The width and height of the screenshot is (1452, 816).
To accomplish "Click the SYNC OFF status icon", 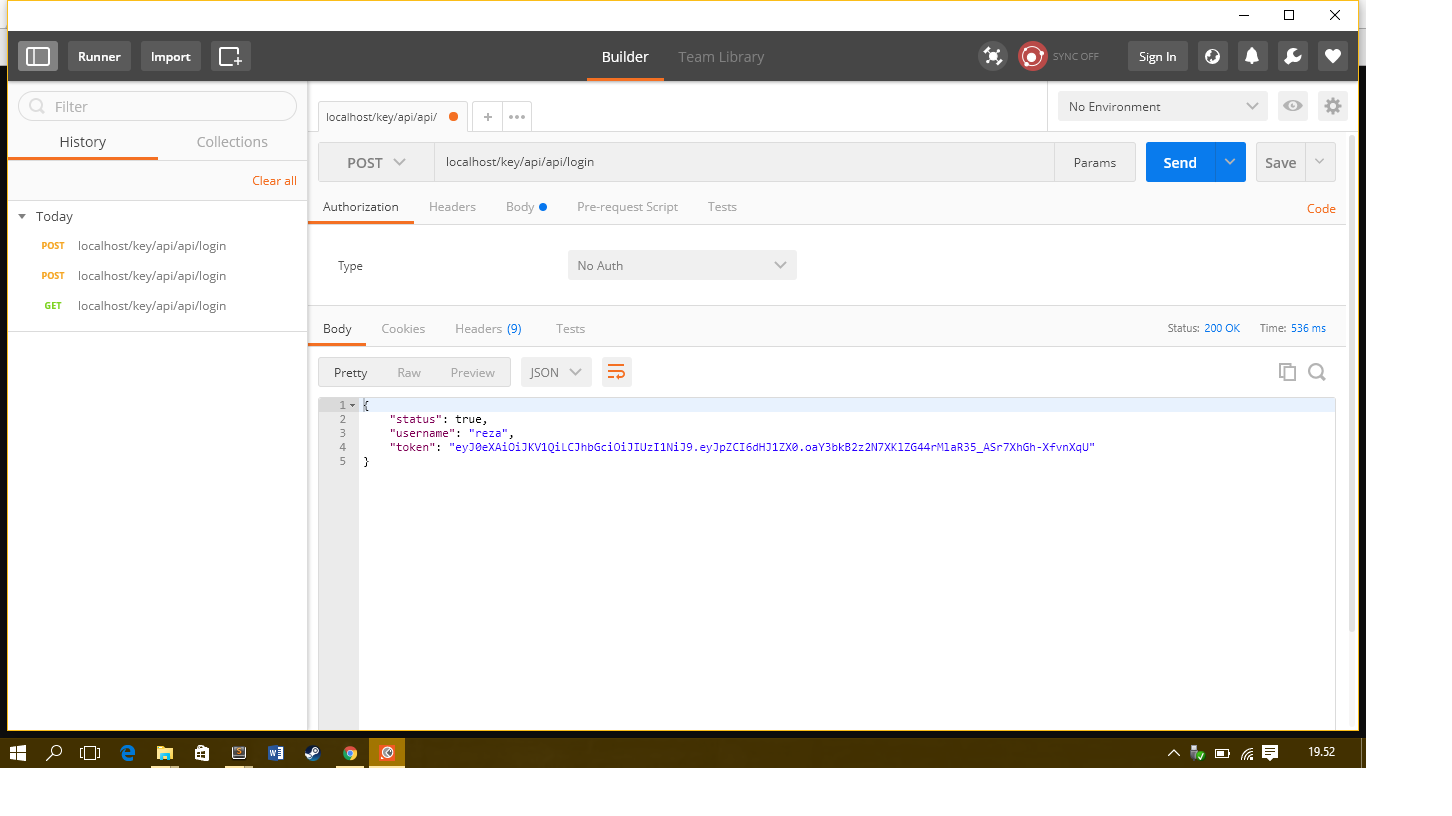I will (1032, 56).
